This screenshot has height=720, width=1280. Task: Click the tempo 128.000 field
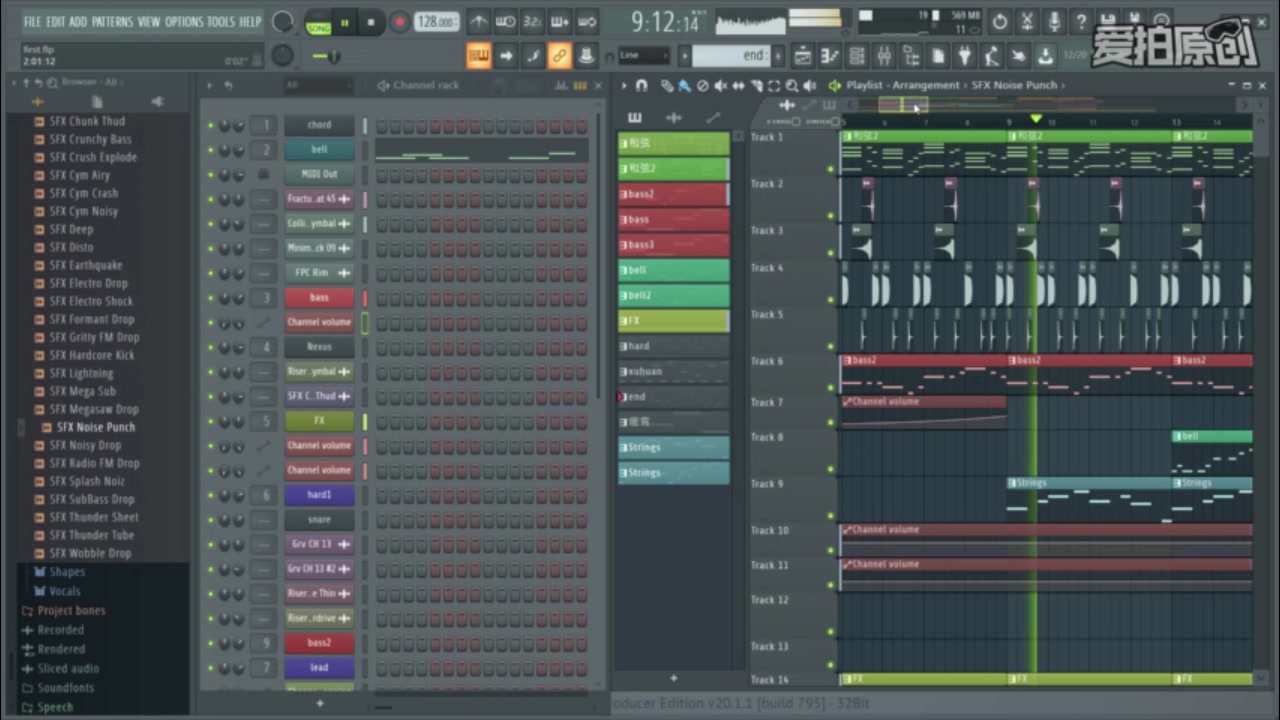tap(437, 22)
